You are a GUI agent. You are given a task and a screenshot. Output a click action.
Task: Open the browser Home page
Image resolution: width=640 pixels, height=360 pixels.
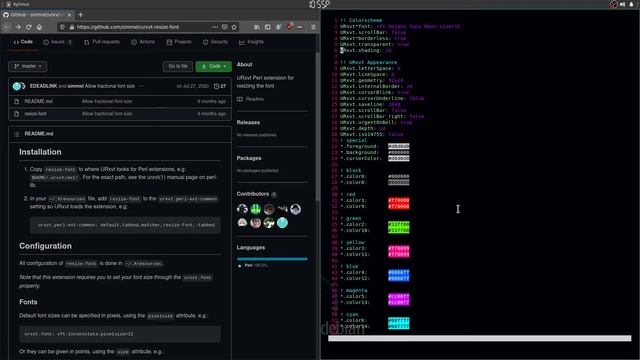click(40, 27)
